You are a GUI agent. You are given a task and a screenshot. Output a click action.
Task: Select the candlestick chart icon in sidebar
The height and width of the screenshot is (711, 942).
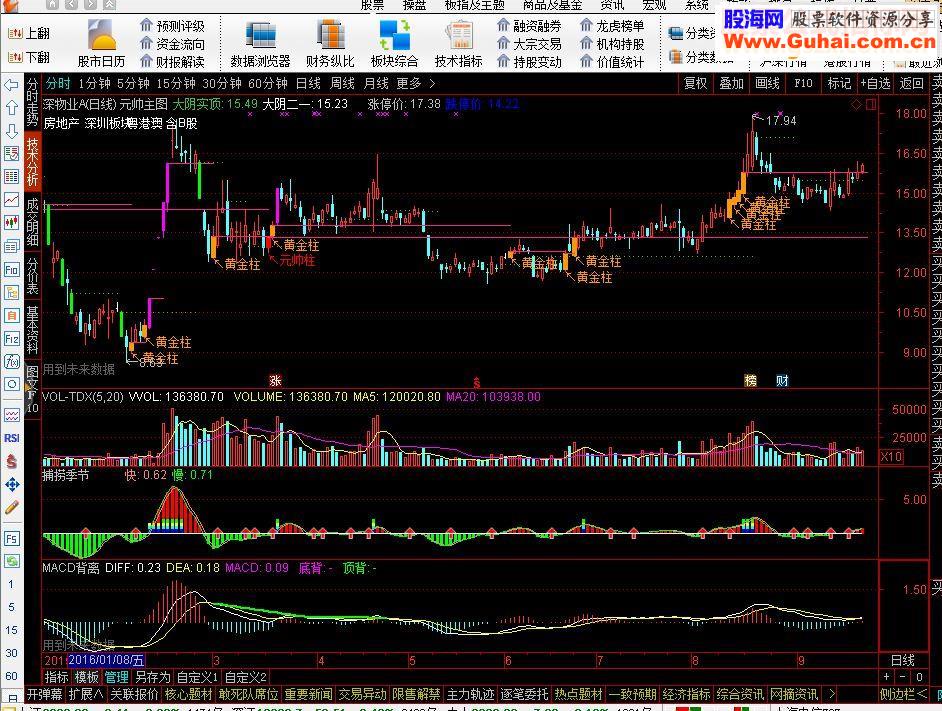pyautogui.click(x=11, y=223)
